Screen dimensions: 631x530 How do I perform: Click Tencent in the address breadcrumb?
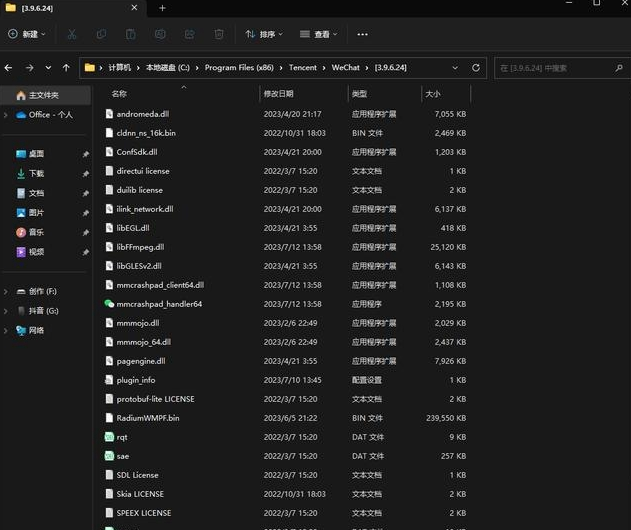click(x=303, y=68)
